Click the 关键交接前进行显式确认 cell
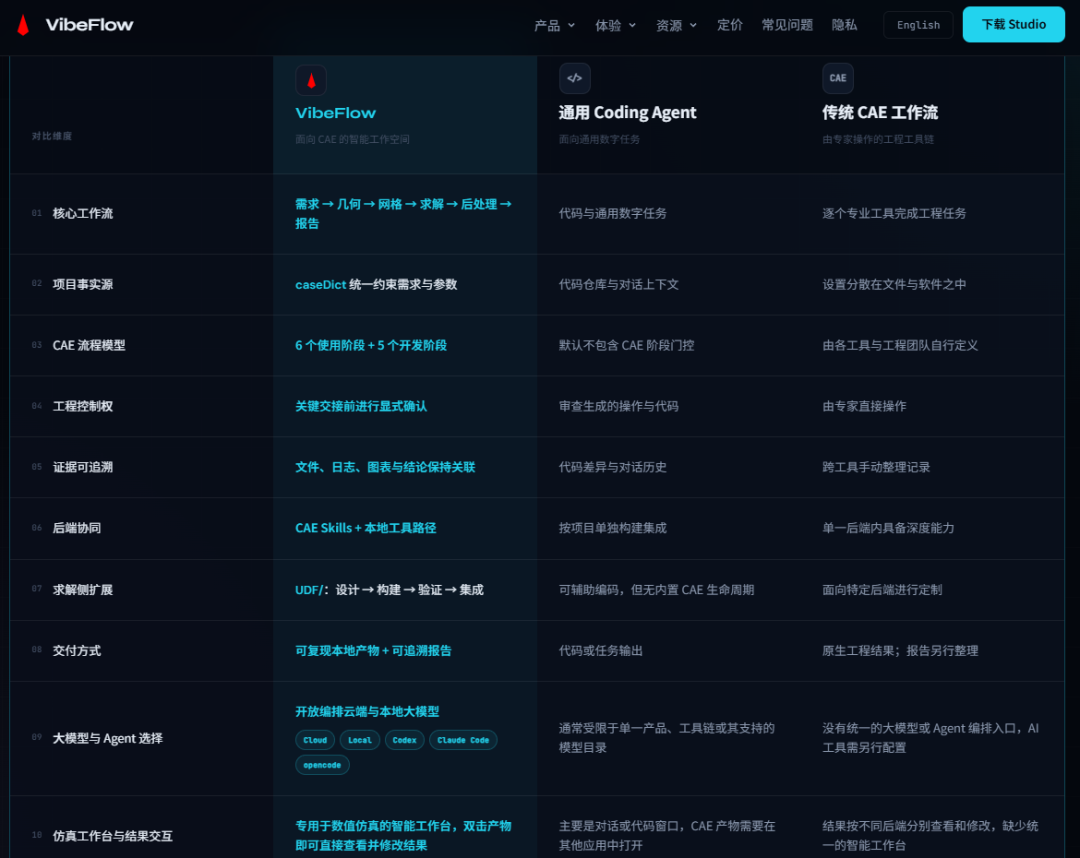 (x=361, y=406)
